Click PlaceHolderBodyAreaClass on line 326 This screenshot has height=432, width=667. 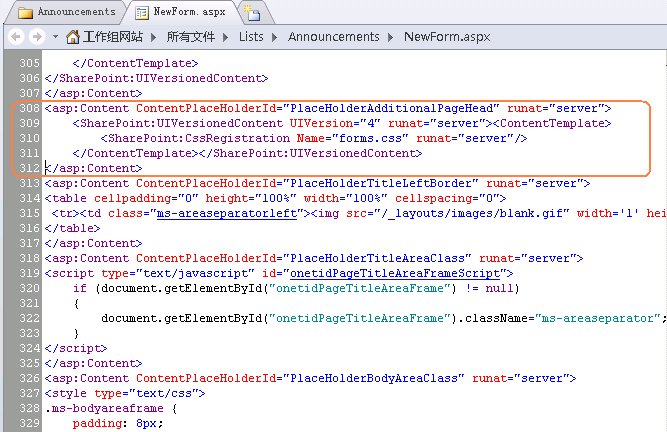pos(373,378)
